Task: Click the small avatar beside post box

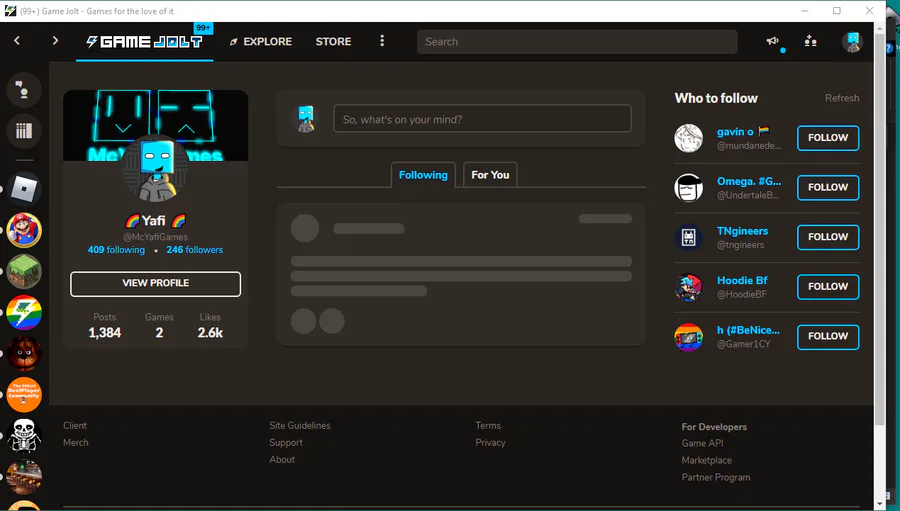Action: coord(306,119)
